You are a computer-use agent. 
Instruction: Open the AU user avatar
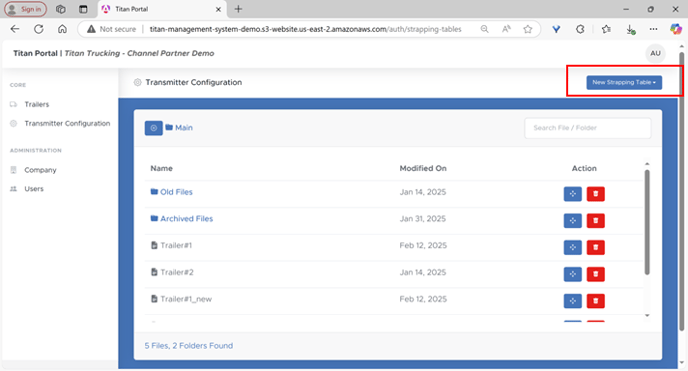tap(655, 53)
